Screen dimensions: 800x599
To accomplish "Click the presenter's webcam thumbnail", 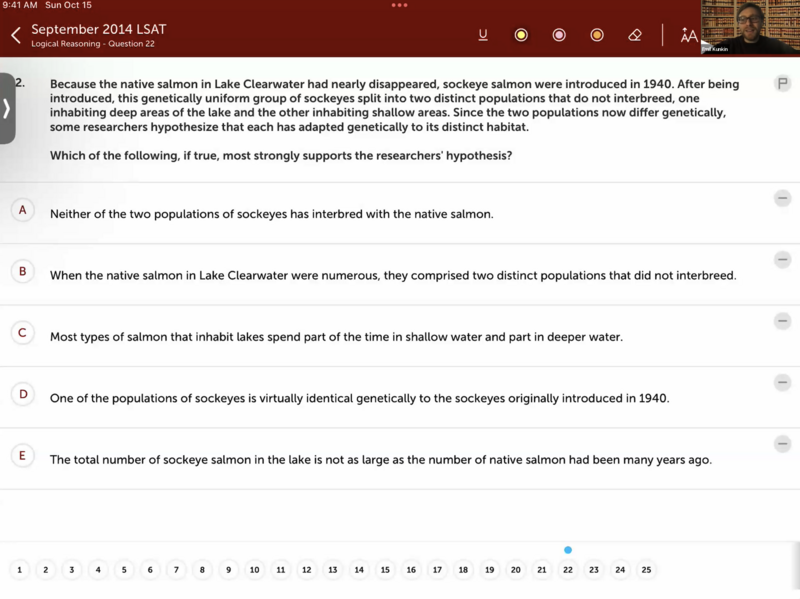I will tap(750, 27).
